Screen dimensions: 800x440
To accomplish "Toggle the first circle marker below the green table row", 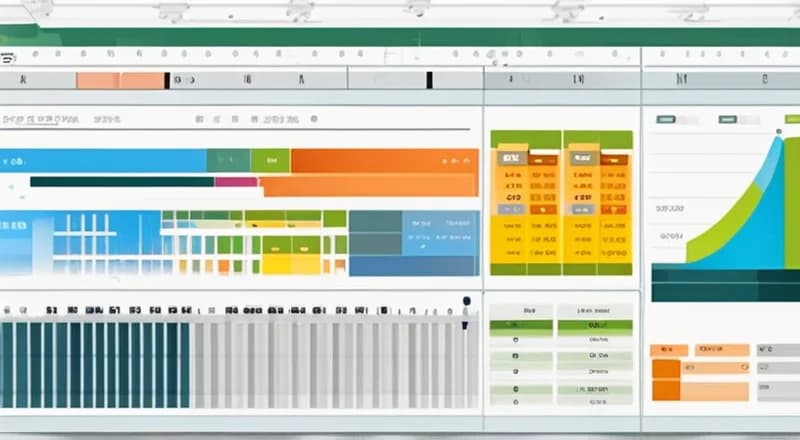I will tap(515, 341).
